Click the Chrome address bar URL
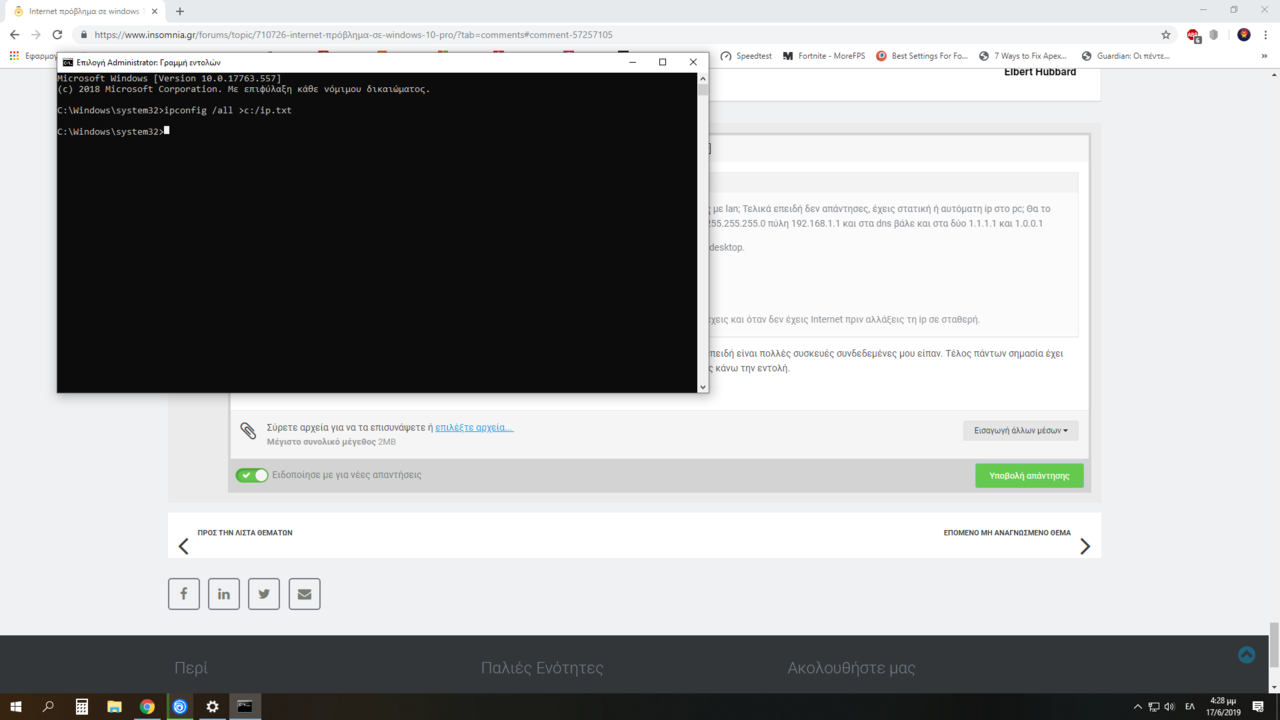The height and width of the screenshot is (720, 1280). click(353, 34)
